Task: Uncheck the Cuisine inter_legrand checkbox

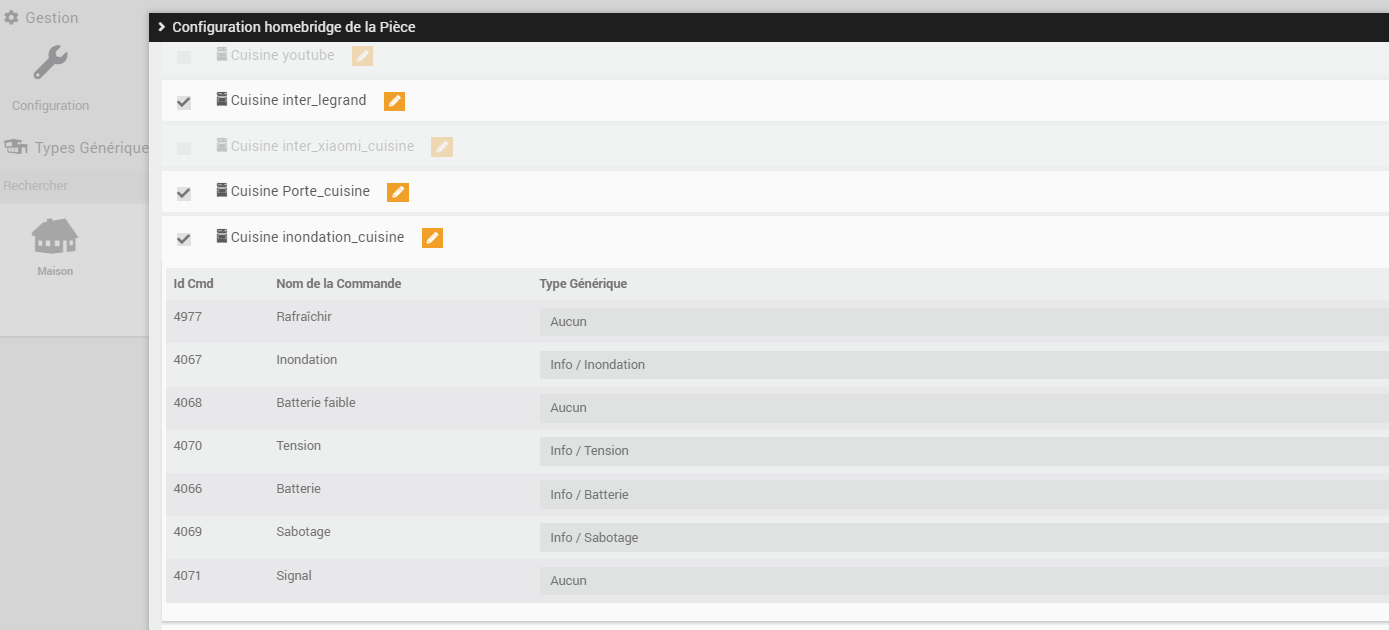Action: pyautogui.click(x=184, y=102)
